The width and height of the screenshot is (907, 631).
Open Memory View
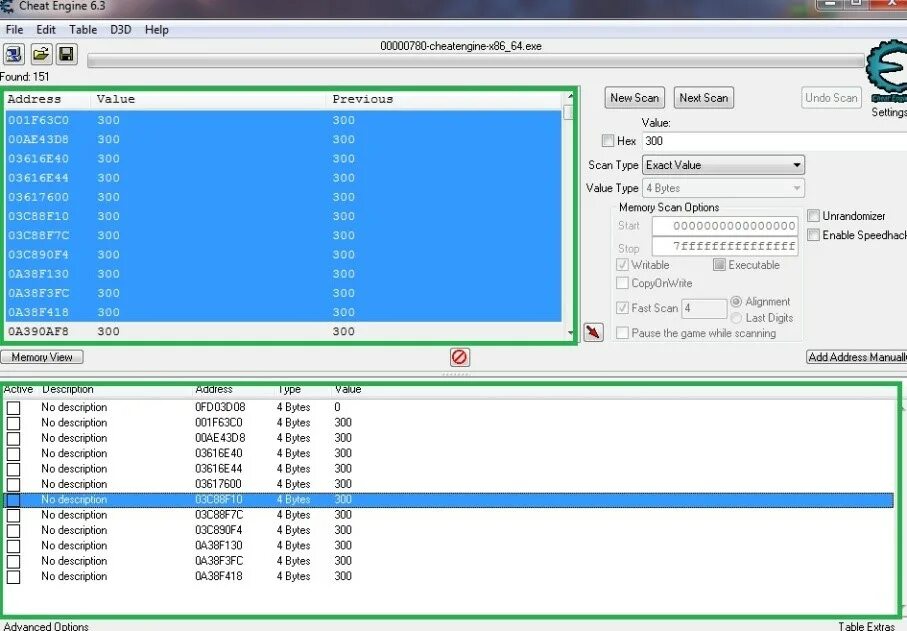click(x=42, y=357)
